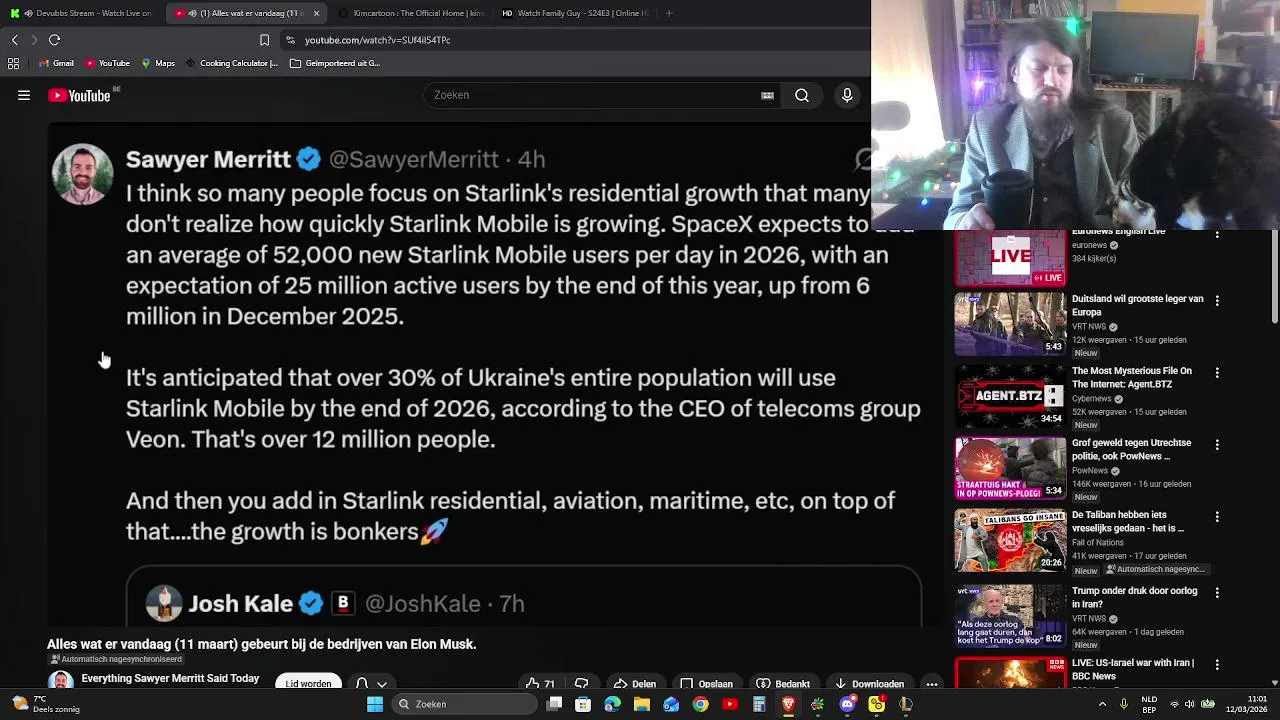Open options for Duitsland wil grootste leger video
The width and height of the screenshot is (1280, 720).
(1217, 300)
